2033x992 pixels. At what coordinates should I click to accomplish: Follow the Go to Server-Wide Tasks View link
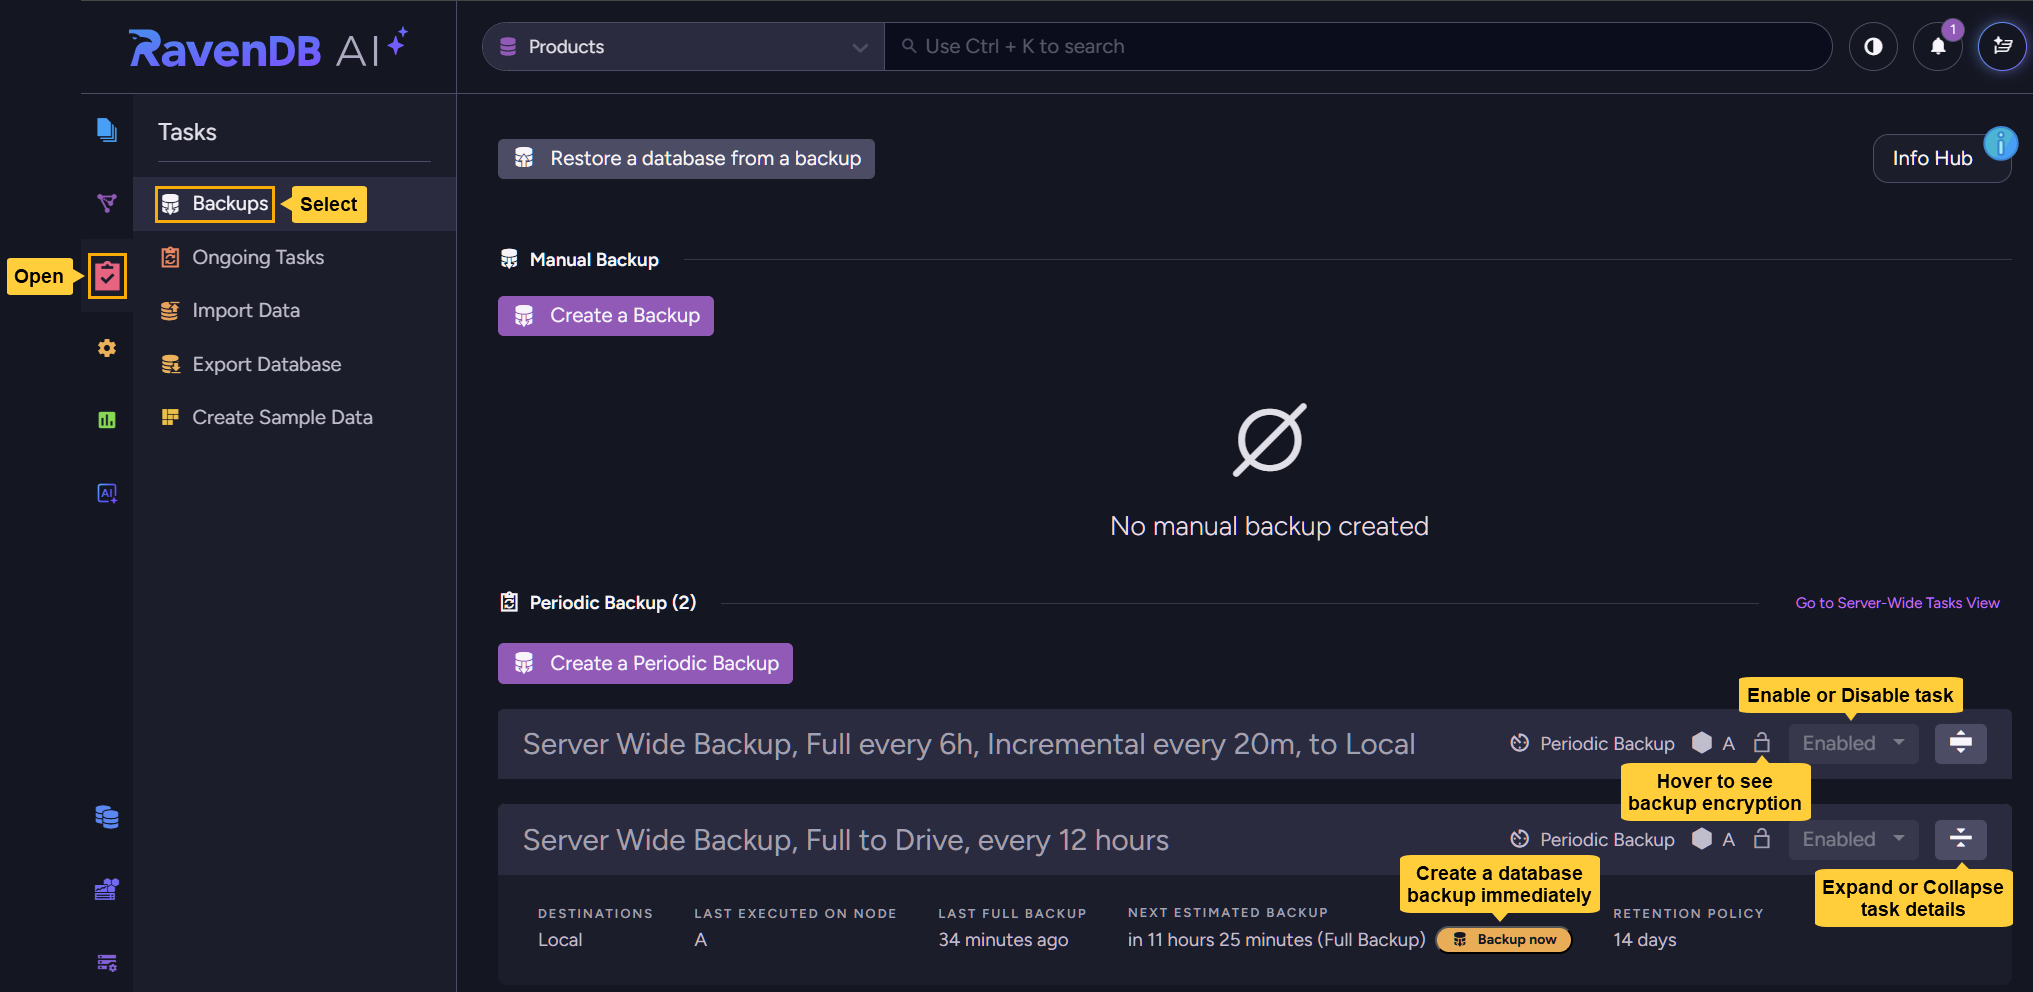click(x=1896, y=602)
